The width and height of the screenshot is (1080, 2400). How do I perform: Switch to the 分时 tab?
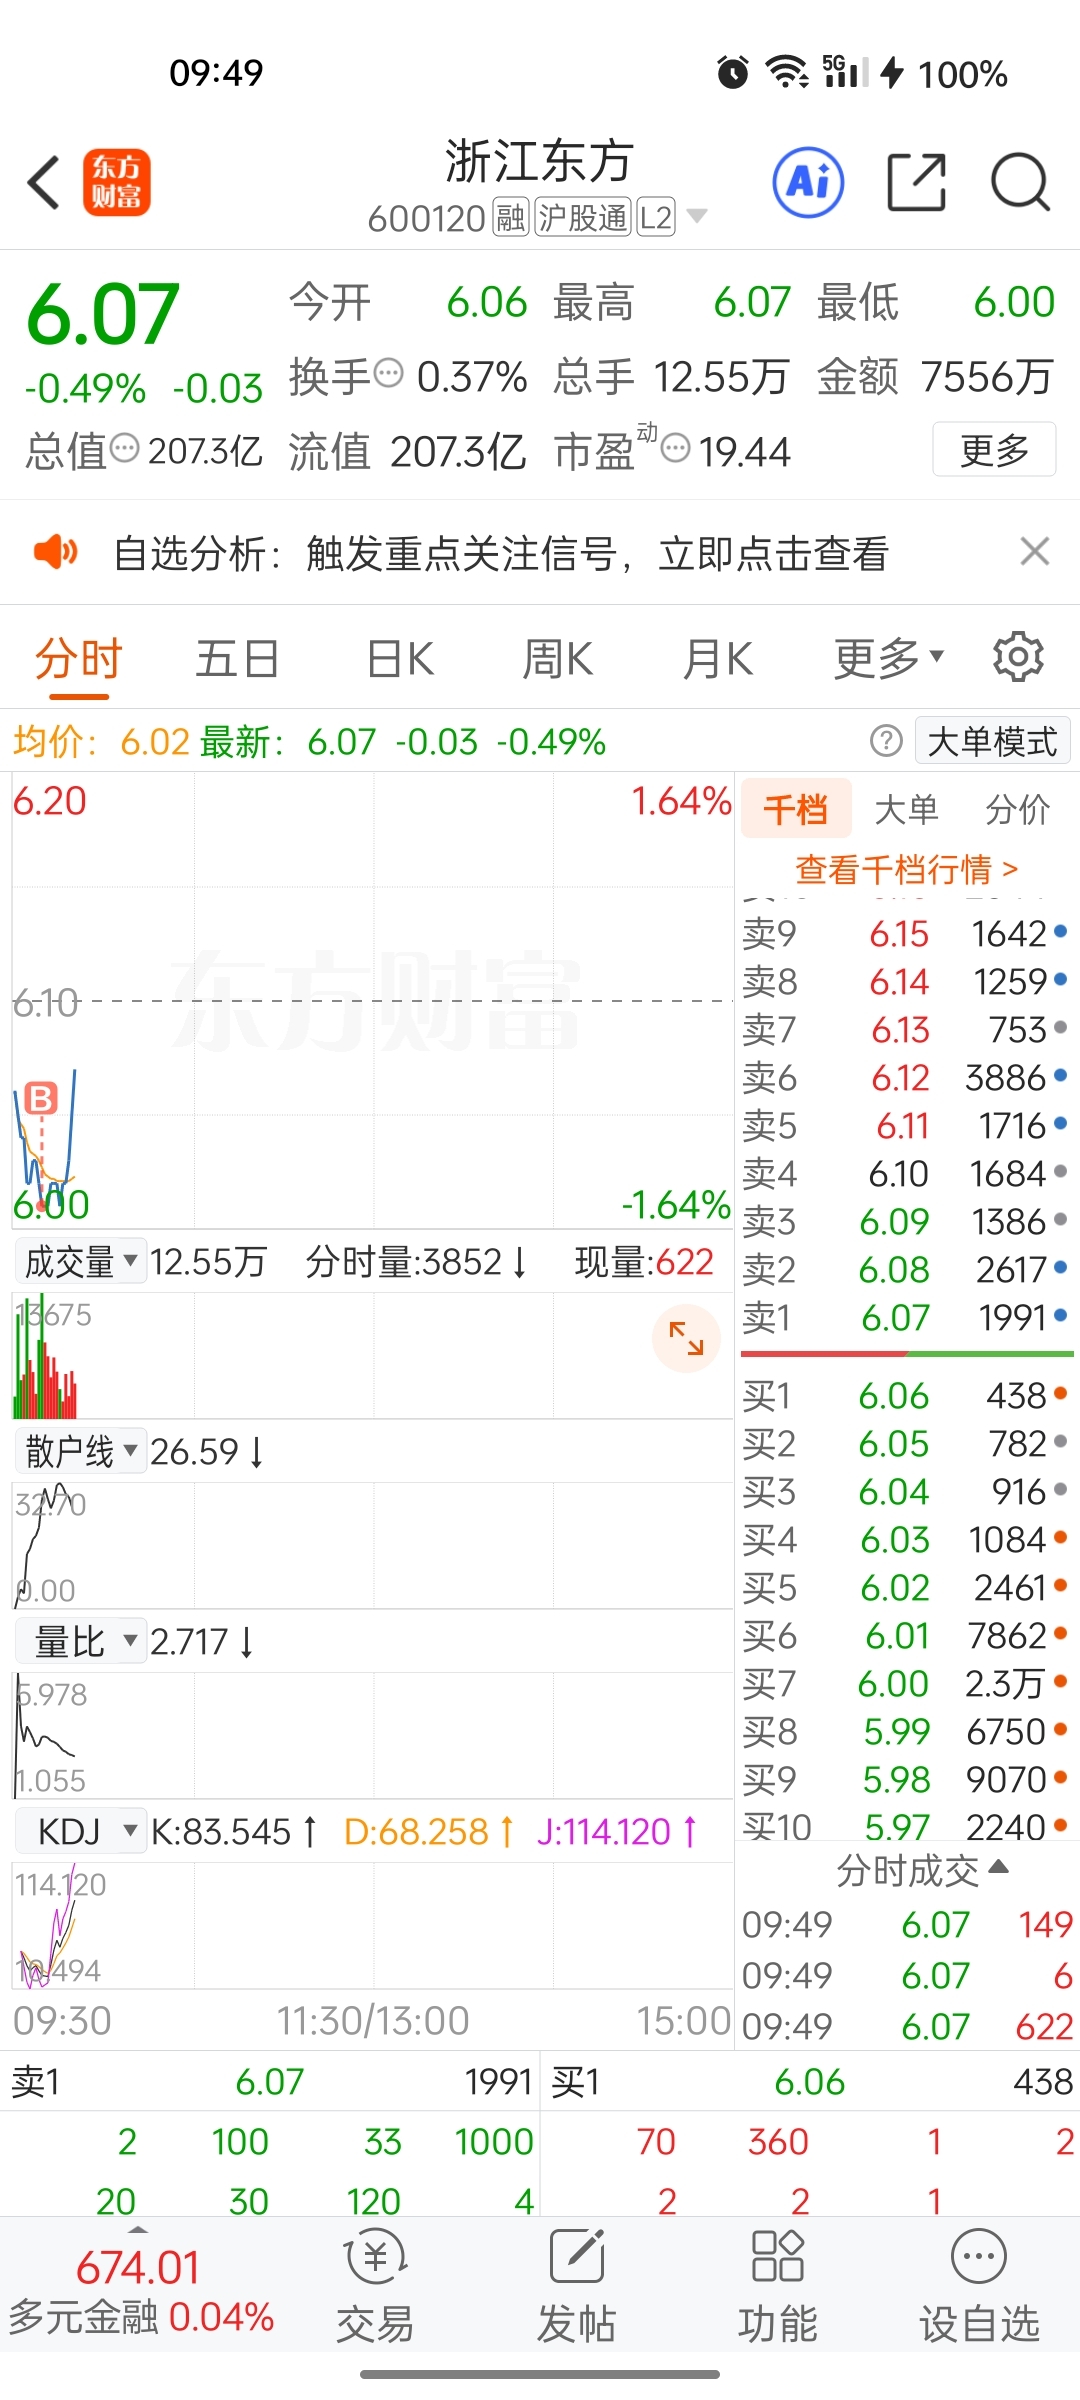click(x=78, y=659)
